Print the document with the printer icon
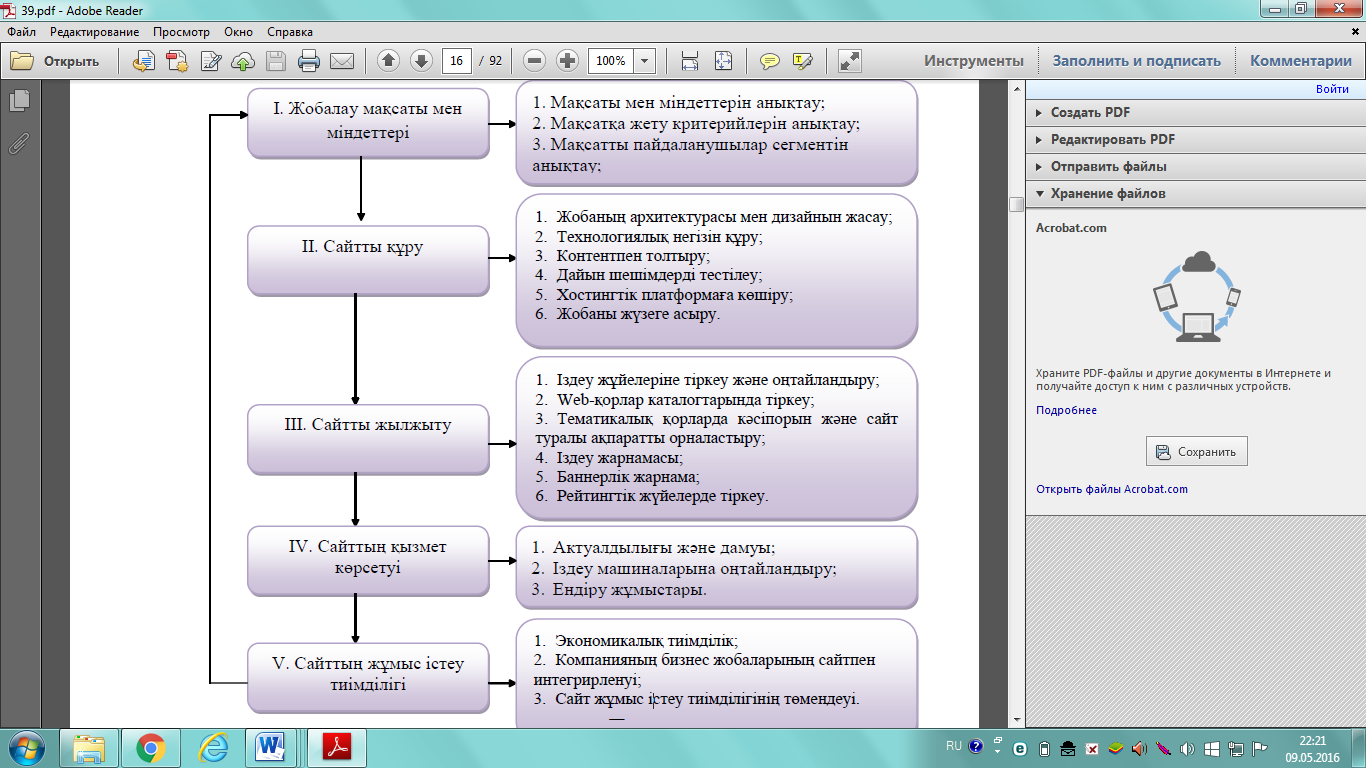This screenshot has width=1366, height=768. 309,61
